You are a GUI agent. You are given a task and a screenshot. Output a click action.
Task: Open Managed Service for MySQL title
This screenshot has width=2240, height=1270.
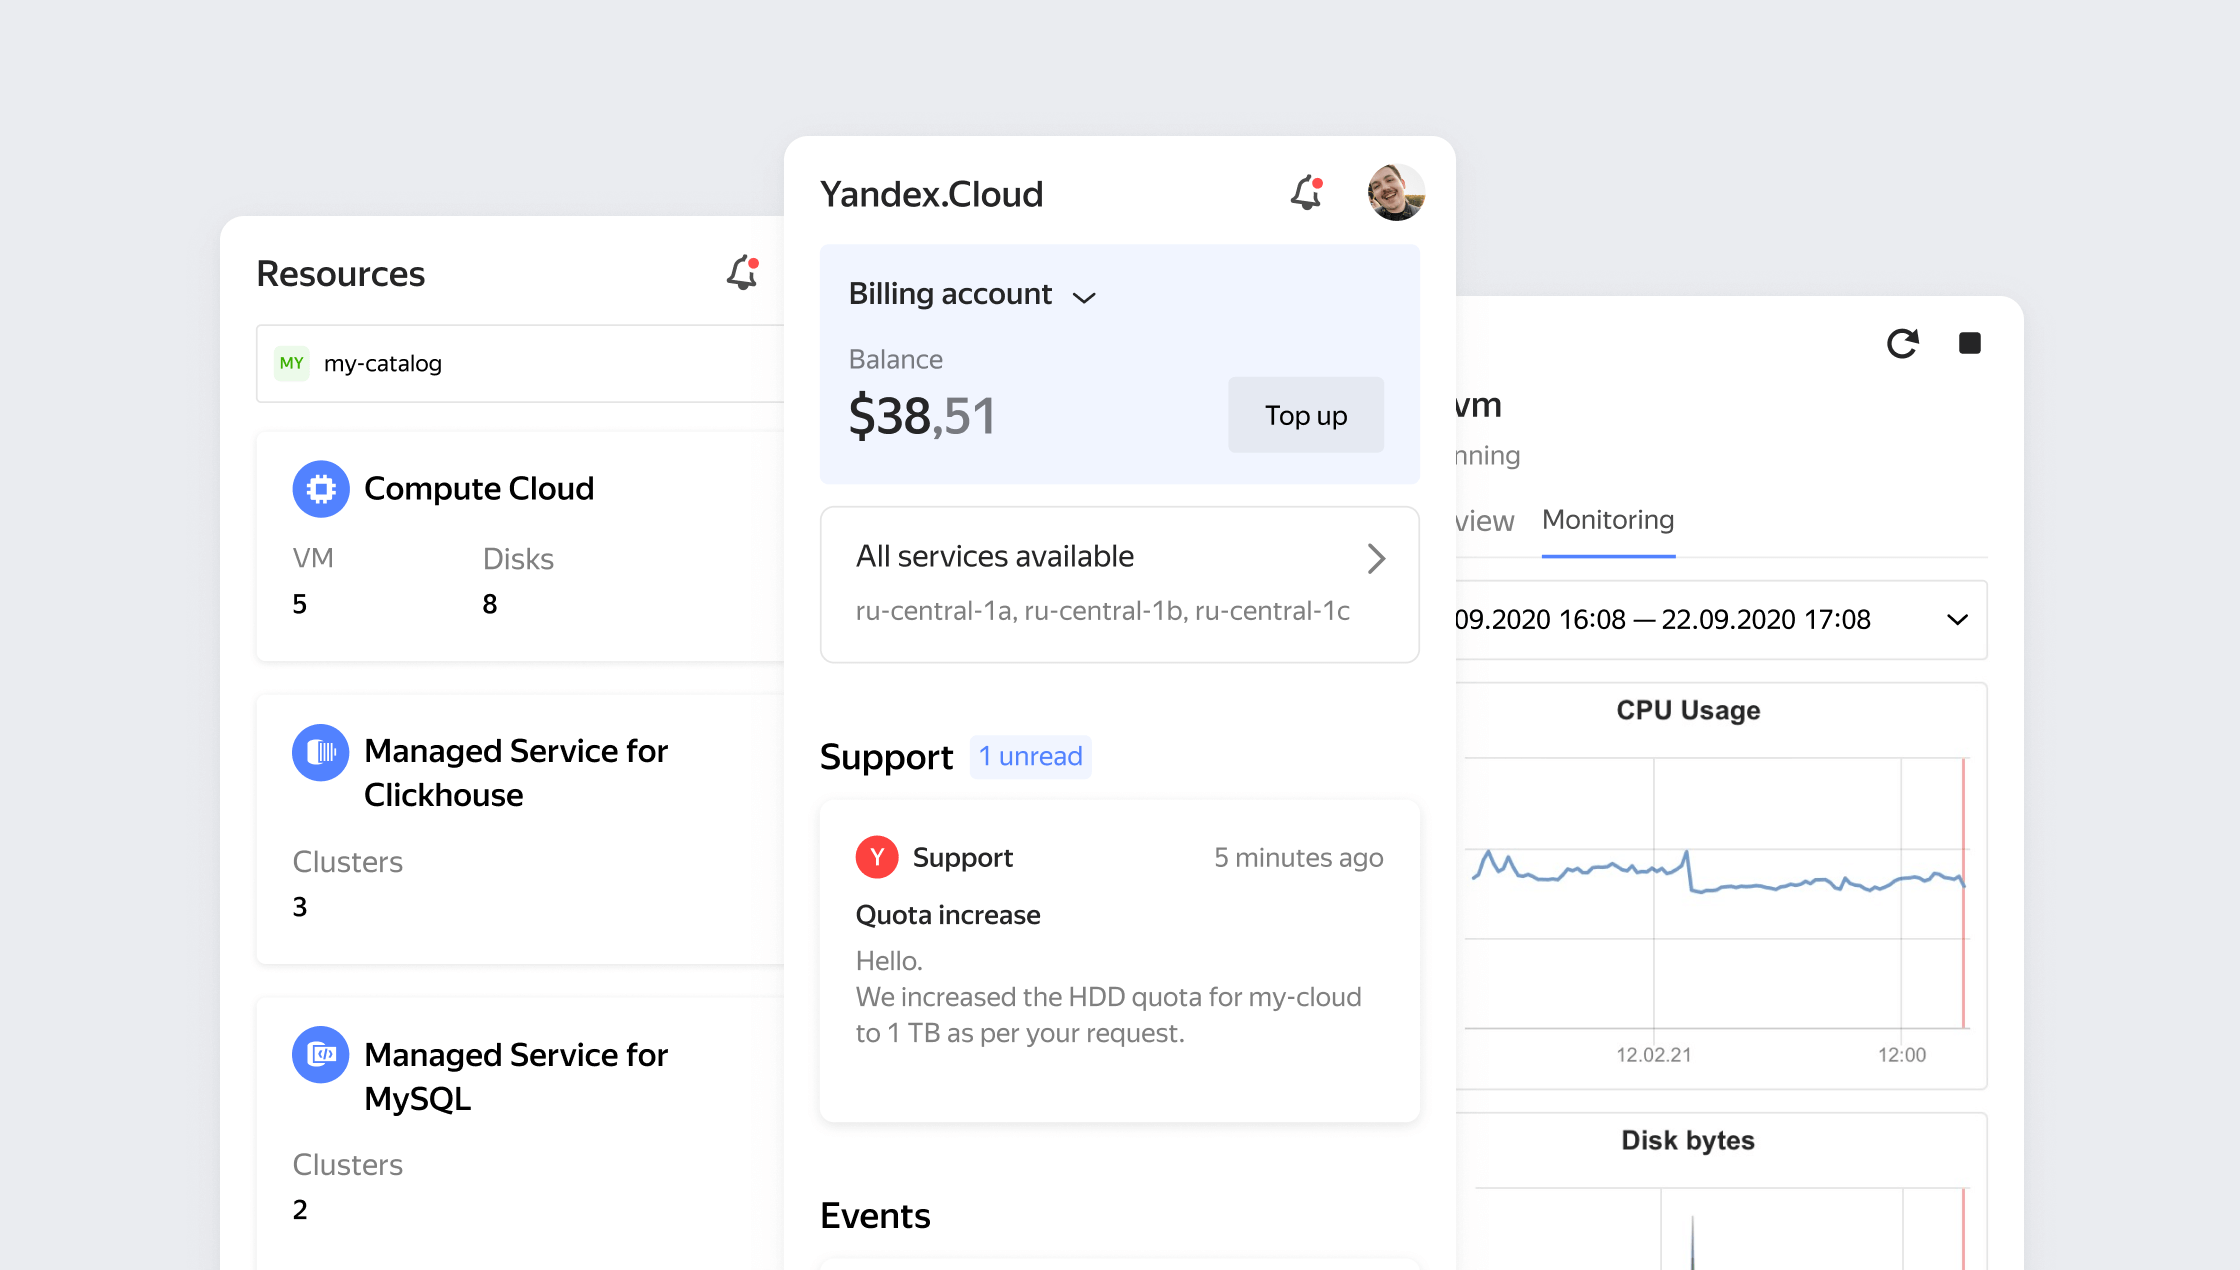click(516, 1077)
